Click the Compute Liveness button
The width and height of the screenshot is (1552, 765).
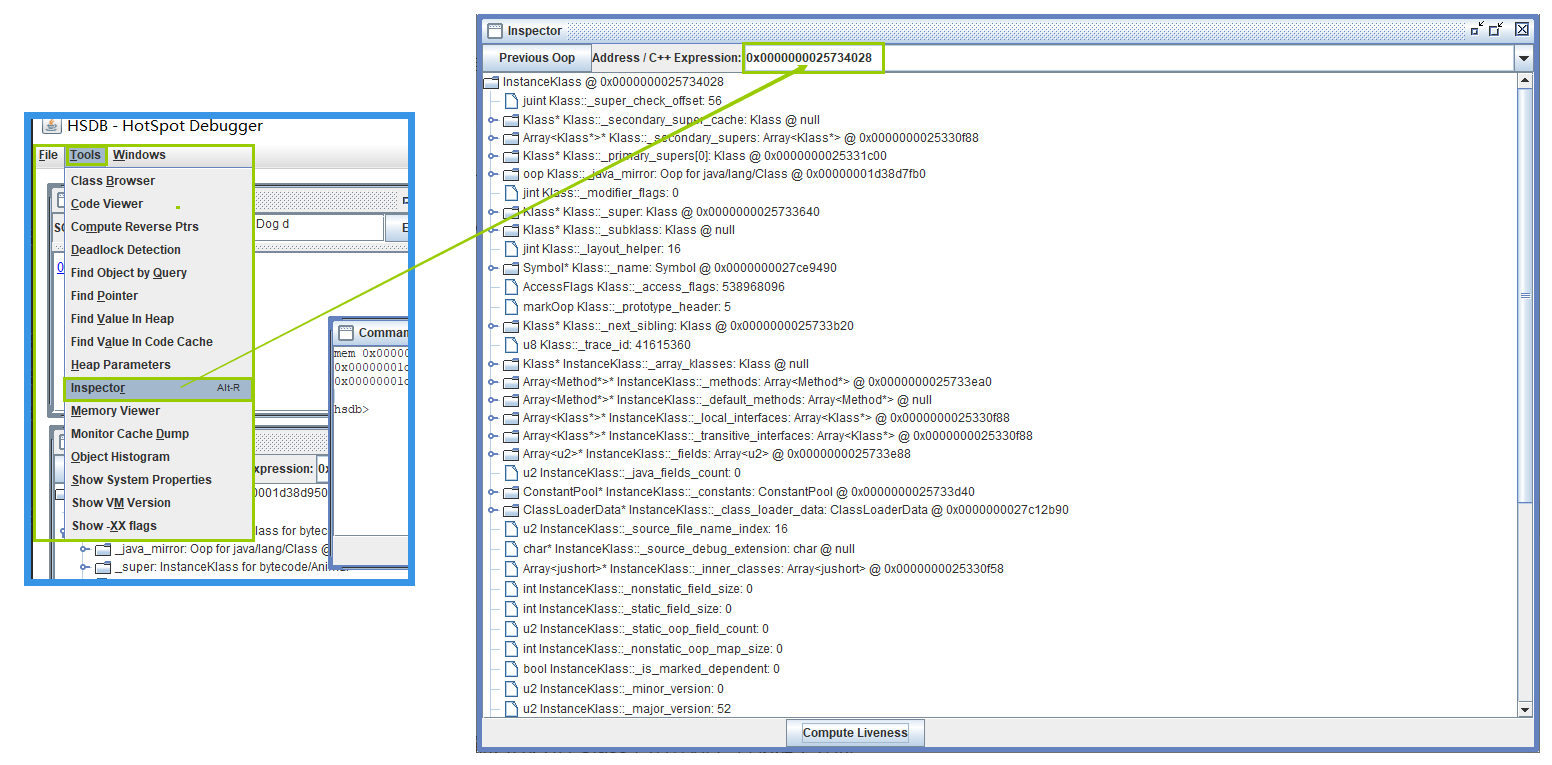click(x=855, y=733)
